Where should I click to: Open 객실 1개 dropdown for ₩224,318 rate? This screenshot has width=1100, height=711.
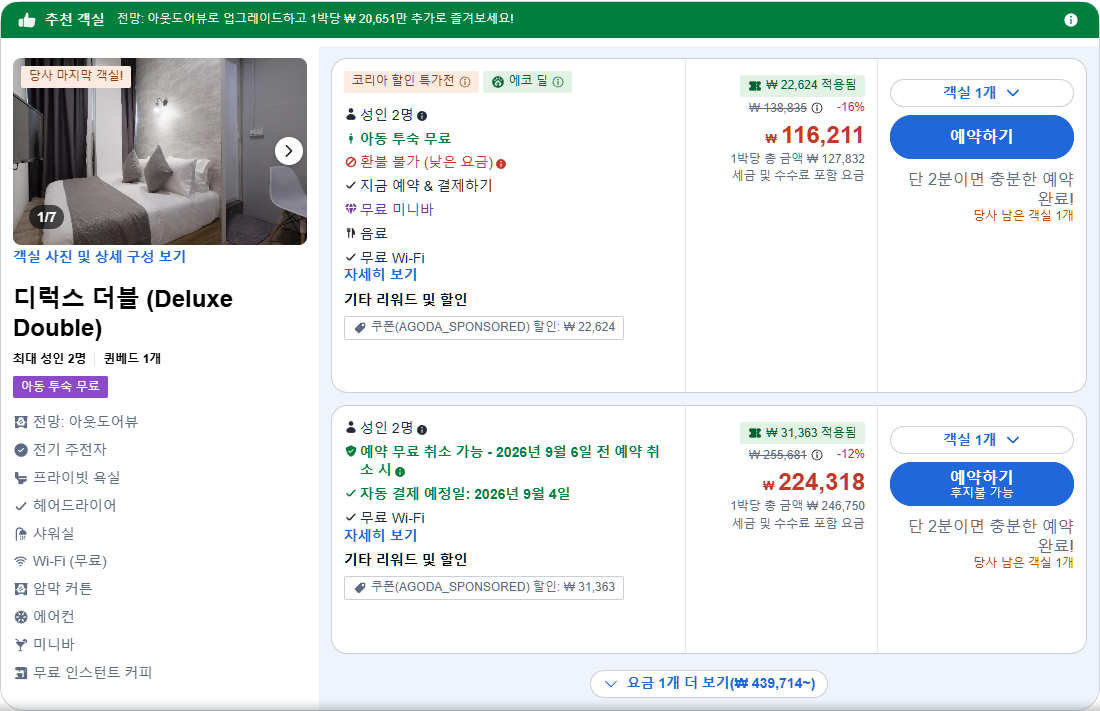[981, 440]
